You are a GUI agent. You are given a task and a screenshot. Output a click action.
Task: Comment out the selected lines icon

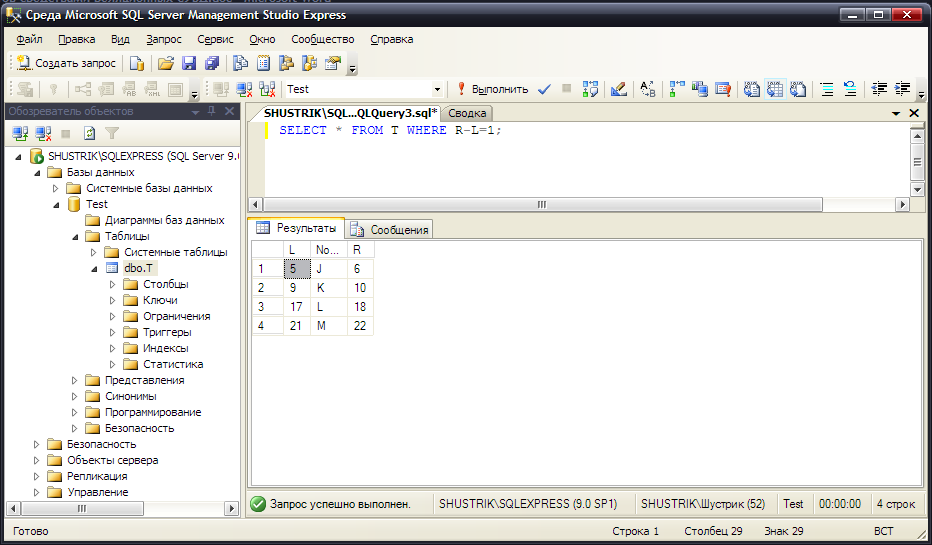click(x=827, y=89)
